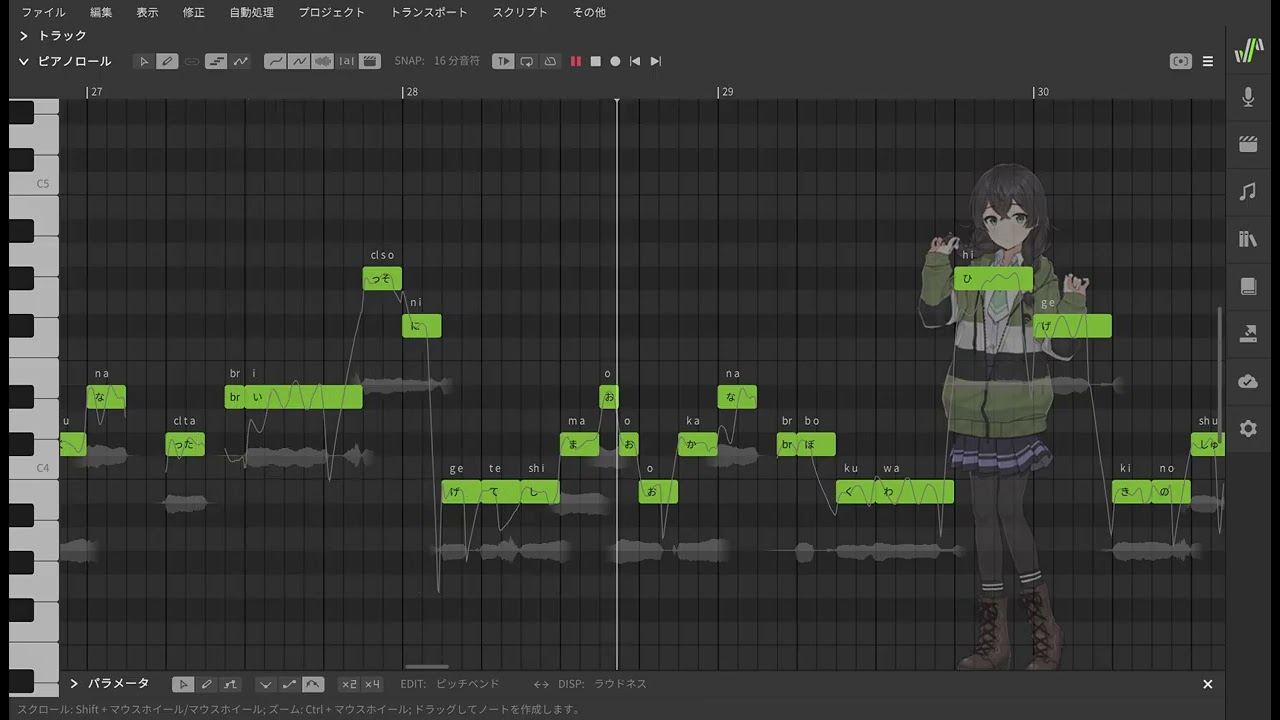The width and height of the screenshot is (1280, 720).
Task: Open the settings gear panel
Action: (x=1248, y=429)
